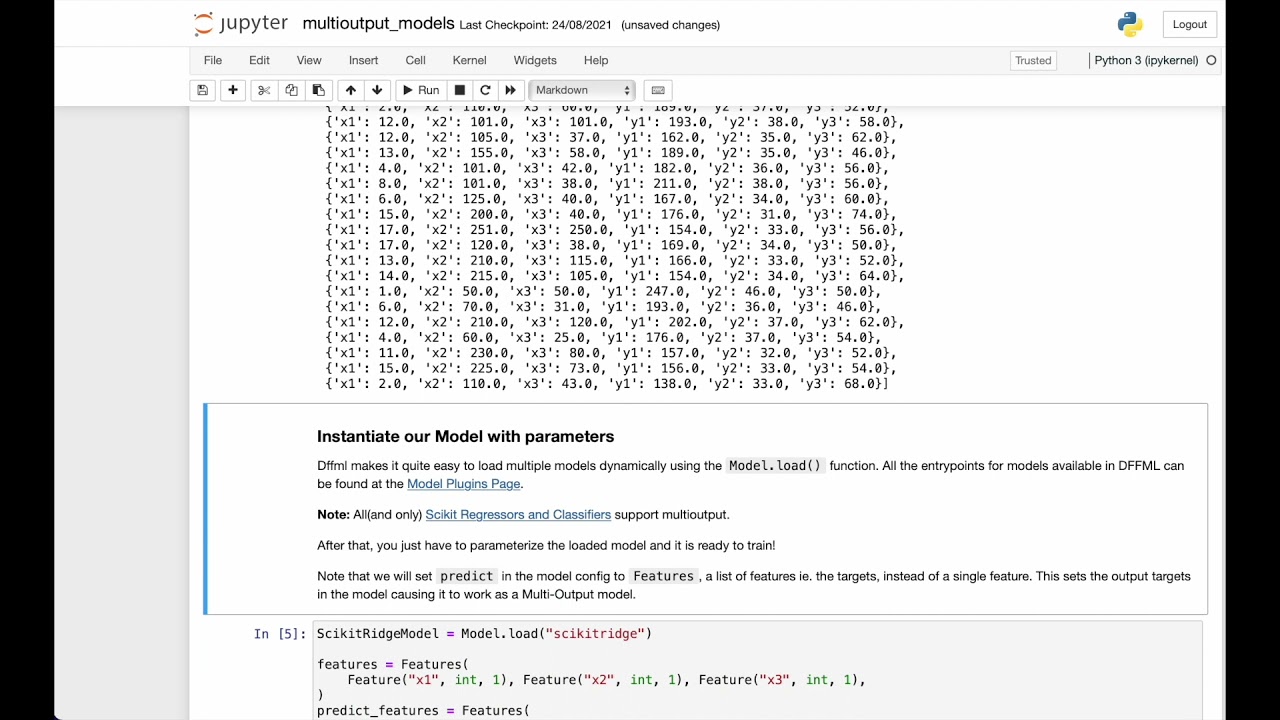Open the Kernel menu
Screen dimensions: 1280x720
469,61
